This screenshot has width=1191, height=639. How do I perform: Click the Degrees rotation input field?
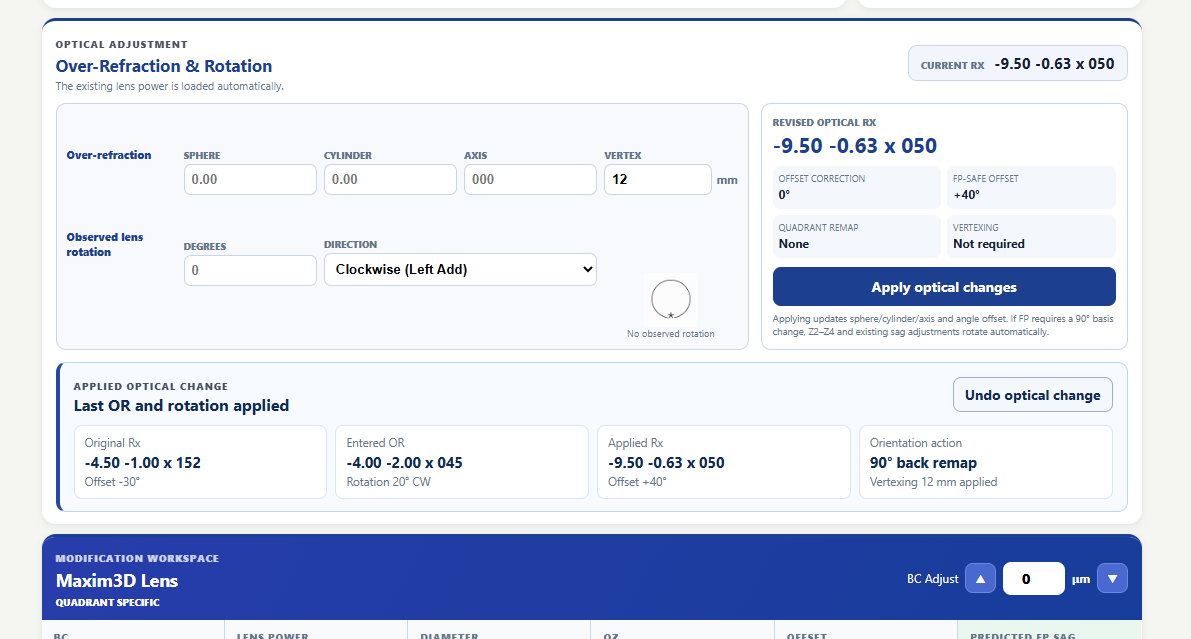click(x=250, y=270)
